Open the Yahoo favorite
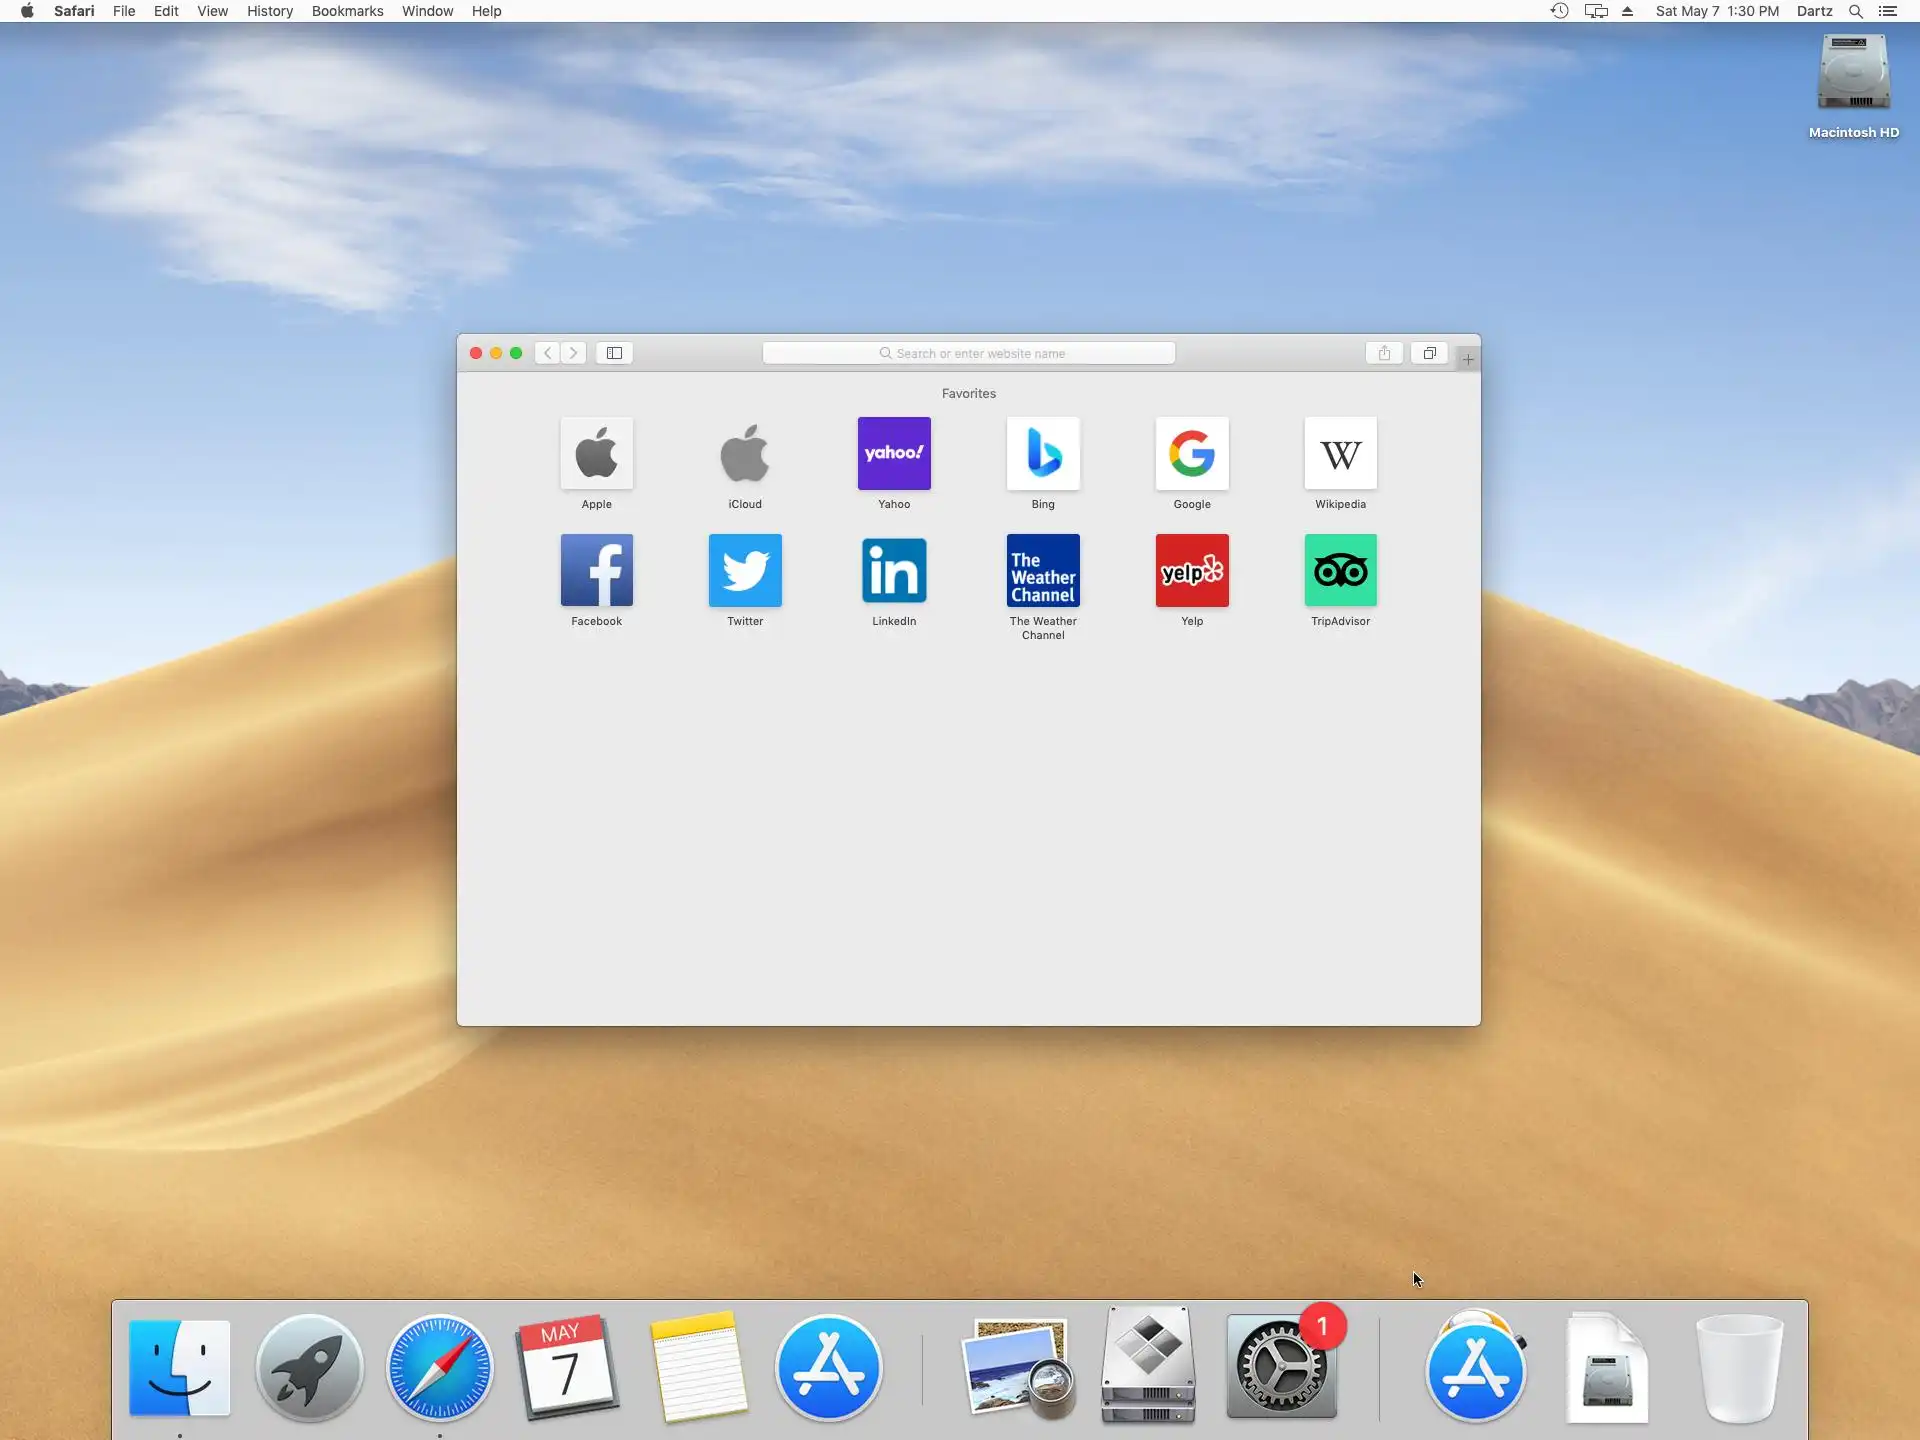The height and width of the screenshot is (1440, 1920). [x=894, y=454]
